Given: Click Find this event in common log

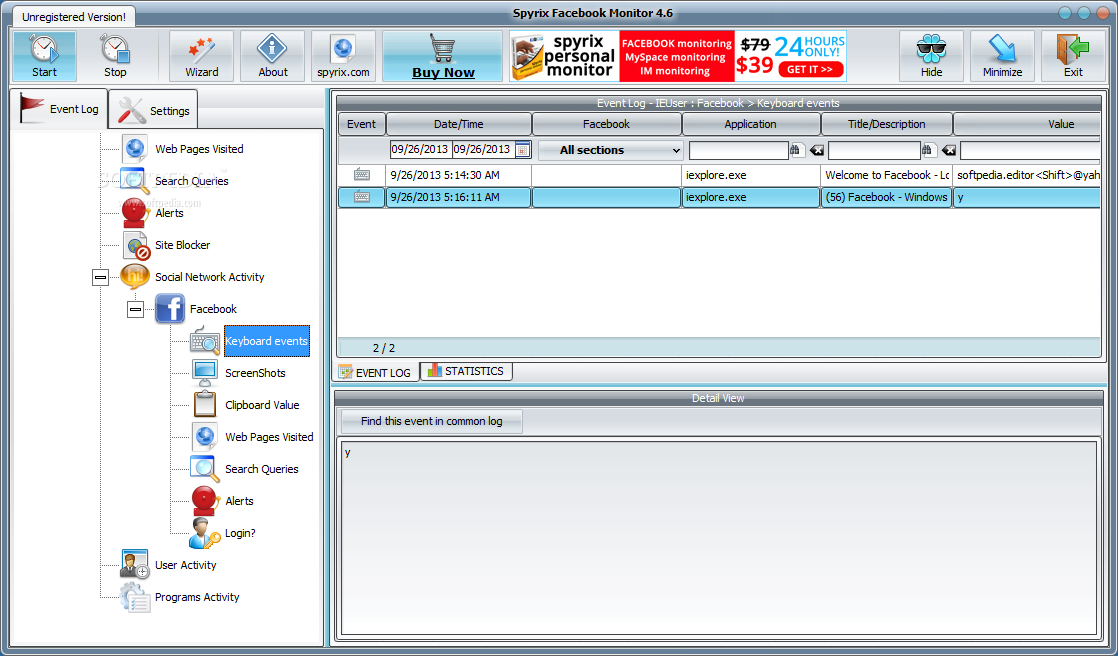Looking at the screenshot, I should tap(431, 421).
